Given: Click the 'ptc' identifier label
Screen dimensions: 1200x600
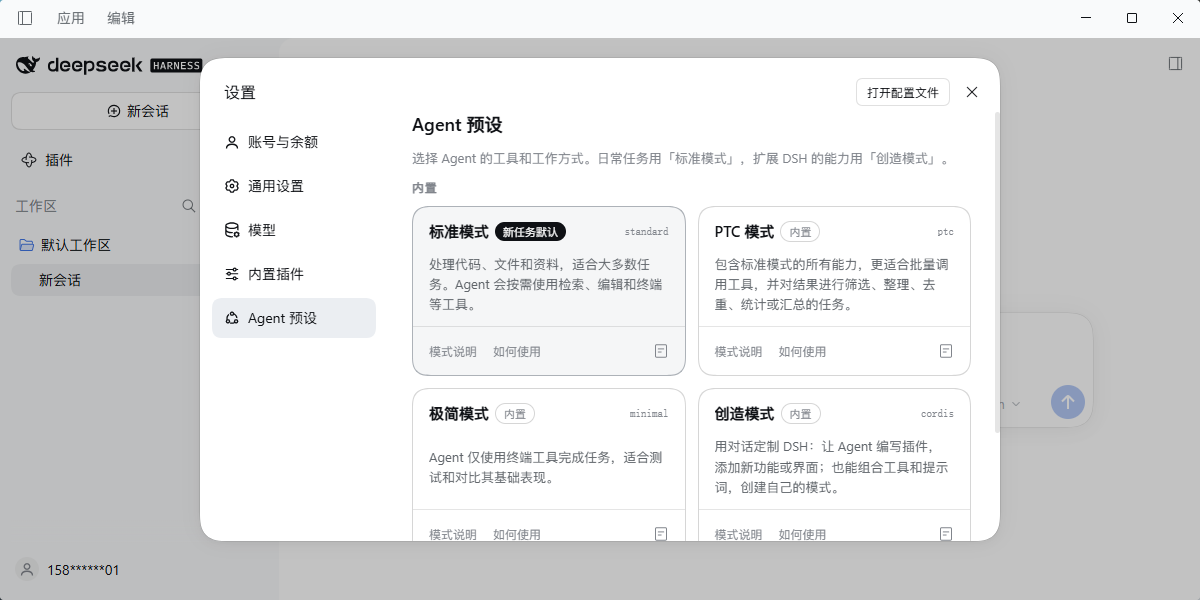Looking at the screenshot, I should click(946, 232).
